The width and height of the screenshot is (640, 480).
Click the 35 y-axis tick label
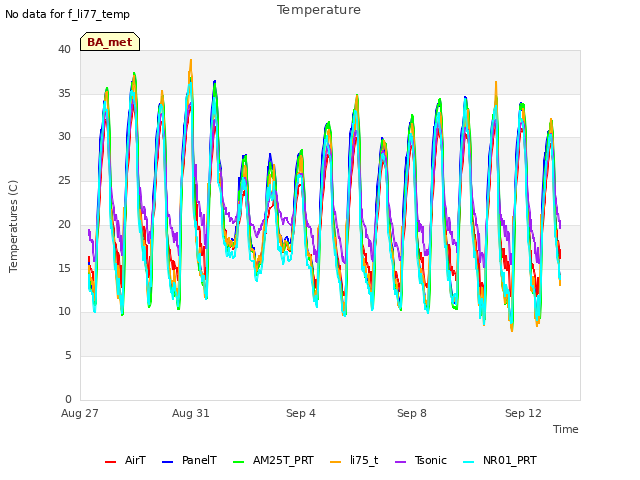coord(64,93)
